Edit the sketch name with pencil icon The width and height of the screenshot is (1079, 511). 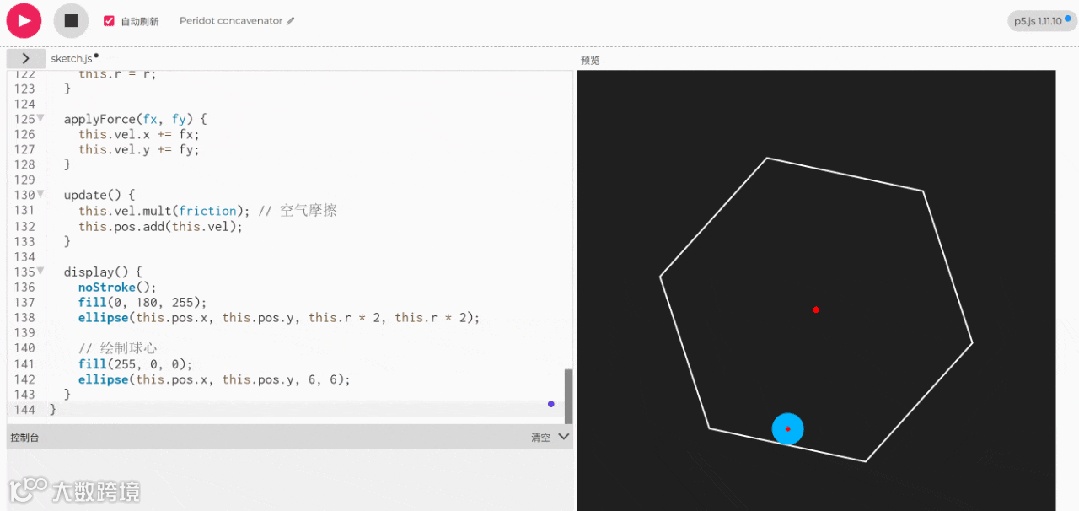290,21
